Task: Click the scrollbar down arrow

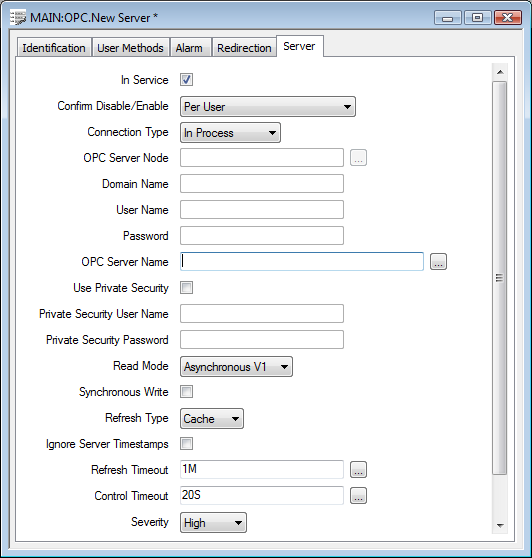Action: click(500, 526)
